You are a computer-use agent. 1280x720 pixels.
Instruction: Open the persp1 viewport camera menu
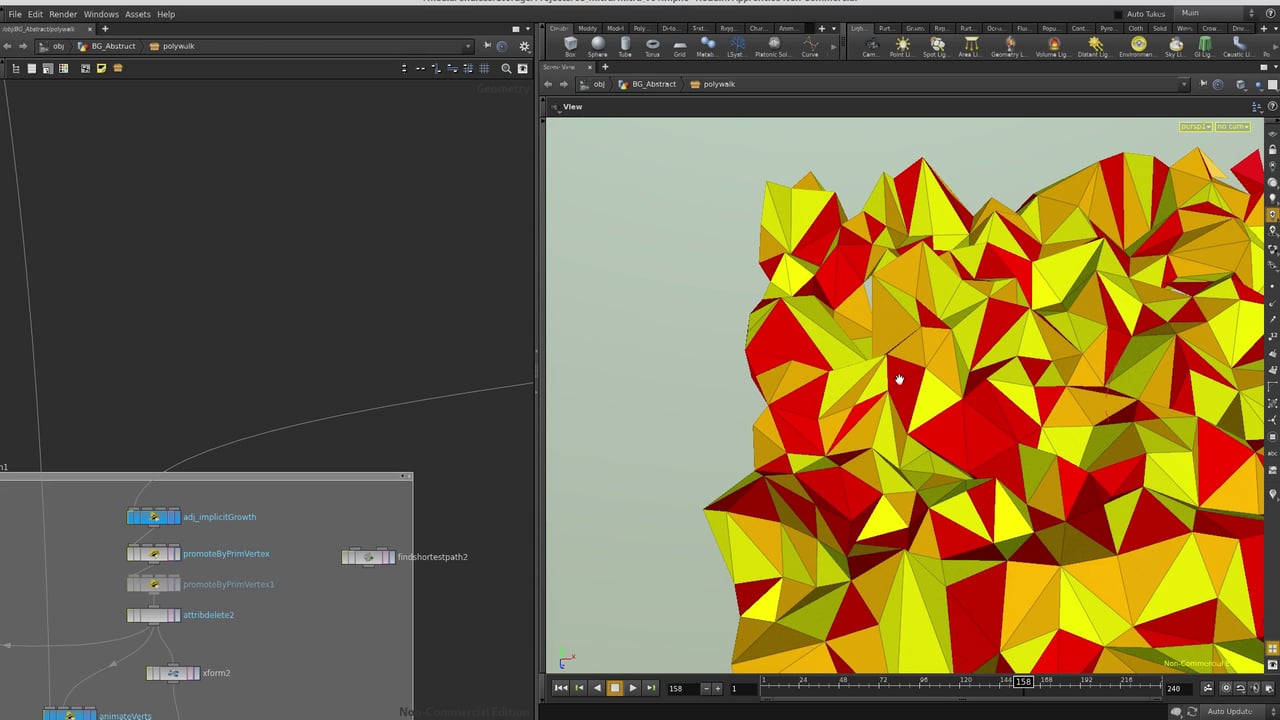click(x=1195, y=127)
